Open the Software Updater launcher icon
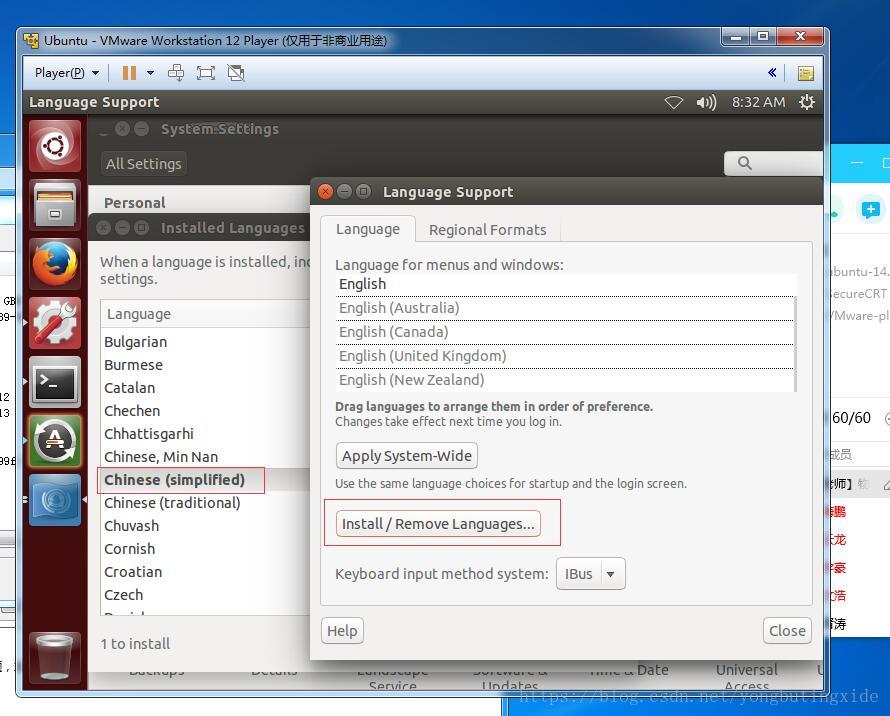890x716 pixels. tap(54, 441)
